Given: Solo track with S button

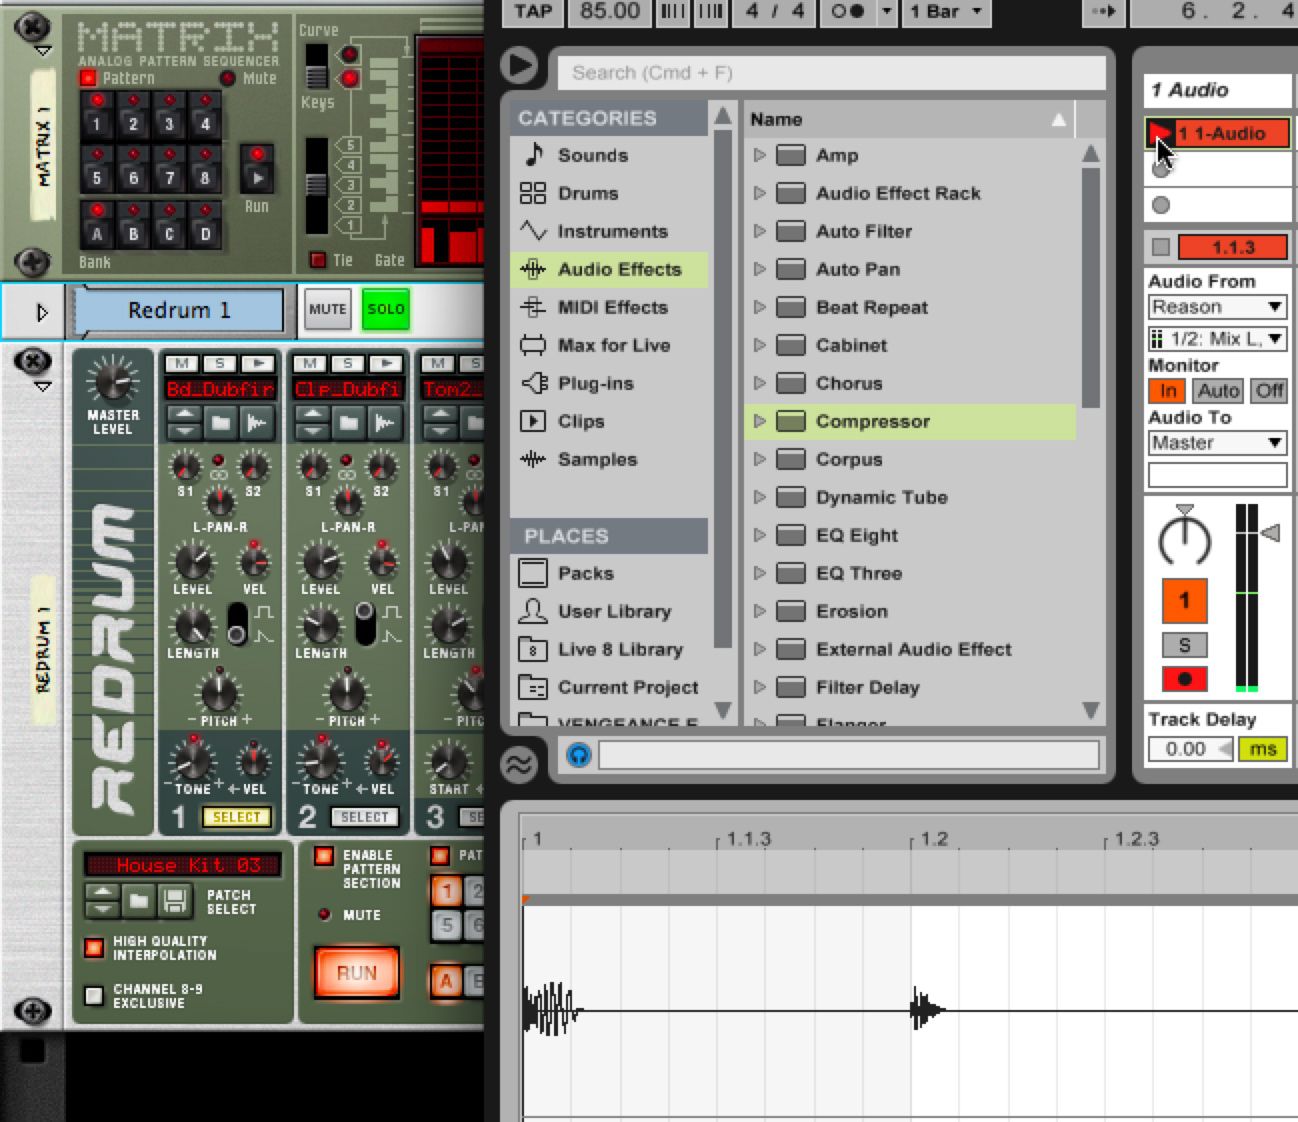Looking at the screenshot, I should 1184,645.
